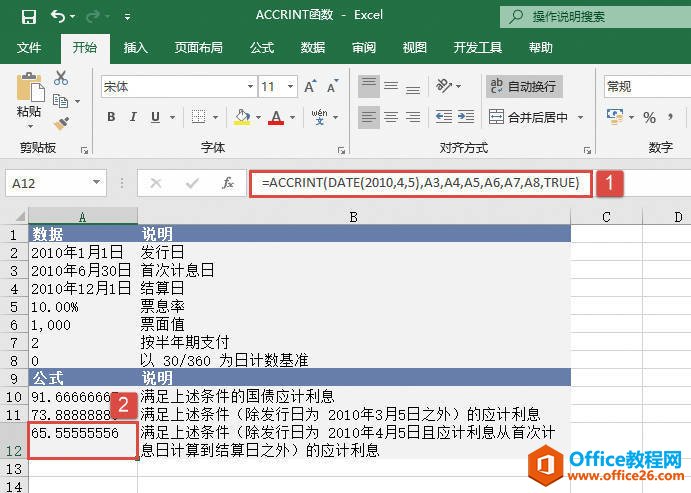The image size is (691, 493).
Task: Click the accounting number format icon
Action: coord(615,117)
